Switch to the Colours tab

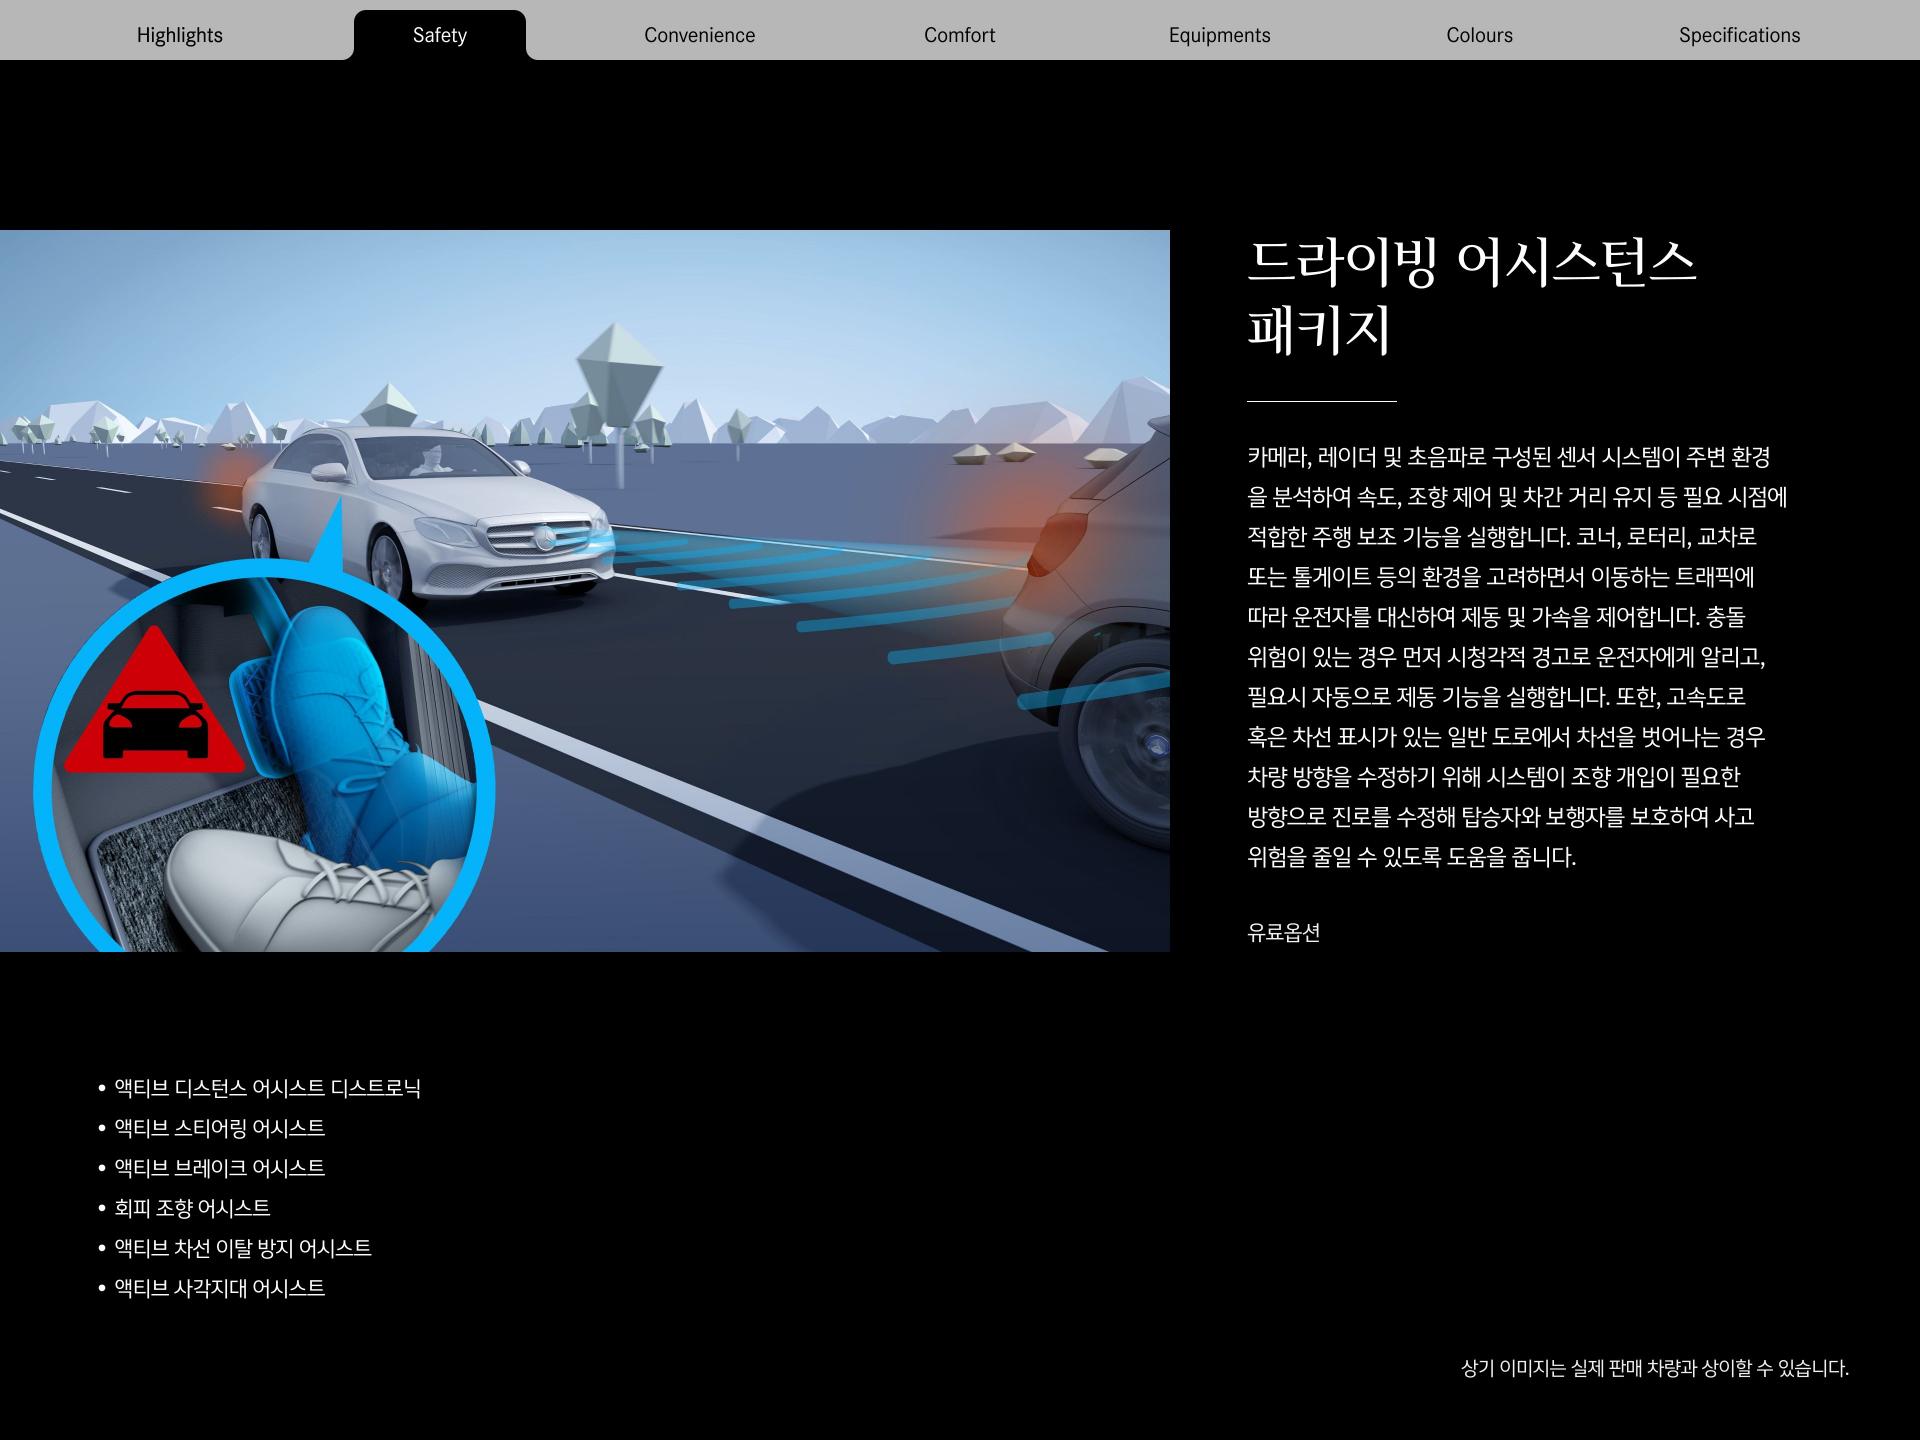[1480, 35]
